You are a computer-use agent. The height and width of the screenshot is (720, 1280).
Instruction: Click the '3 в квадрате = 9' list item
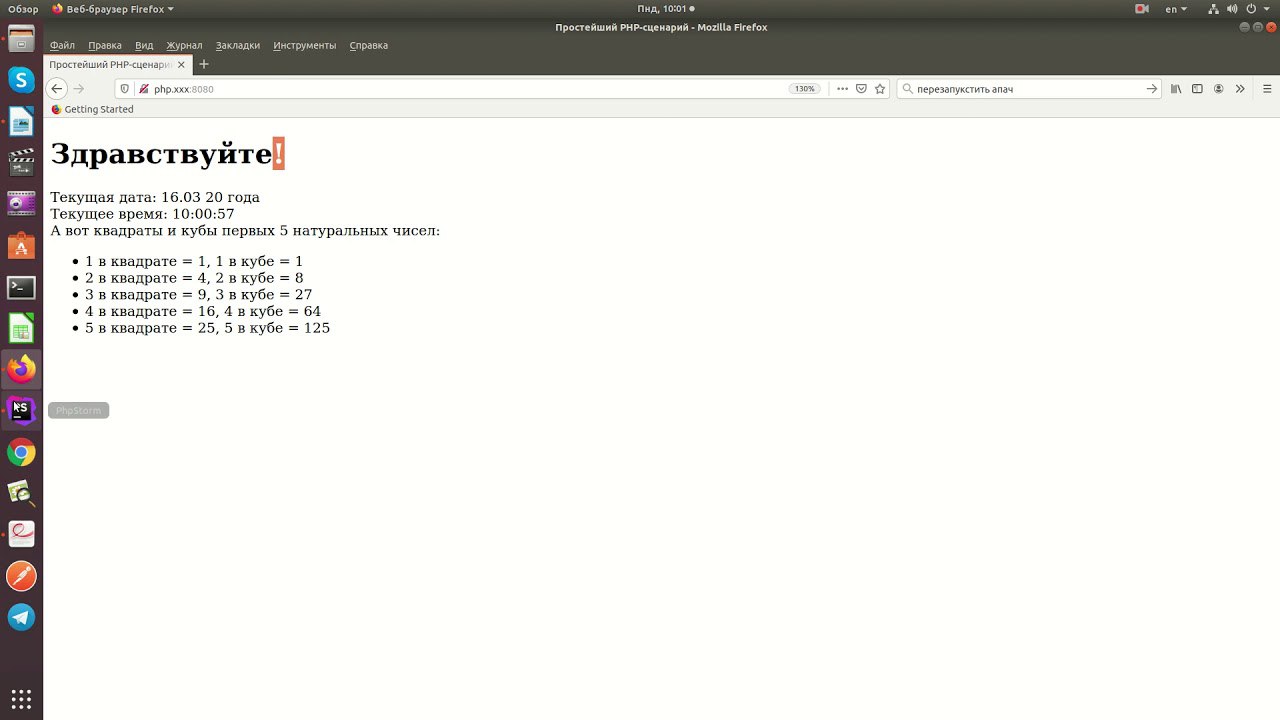(198, 295)
